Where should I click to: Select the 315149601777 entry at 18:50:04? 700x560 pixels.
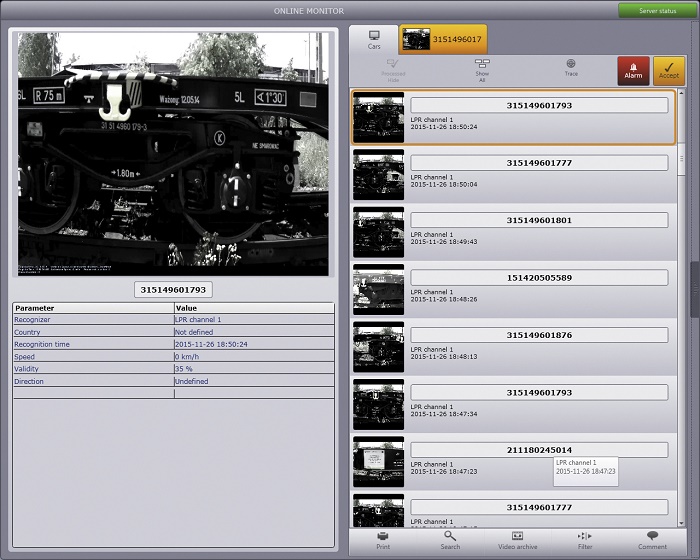(539, 163)
